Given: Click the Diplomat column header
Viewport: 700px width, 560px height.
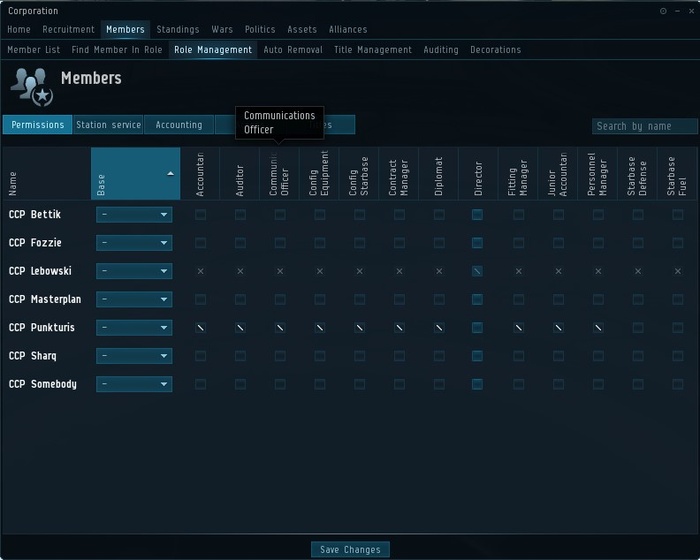Looking at the screenshot, I should coord(438,176).
